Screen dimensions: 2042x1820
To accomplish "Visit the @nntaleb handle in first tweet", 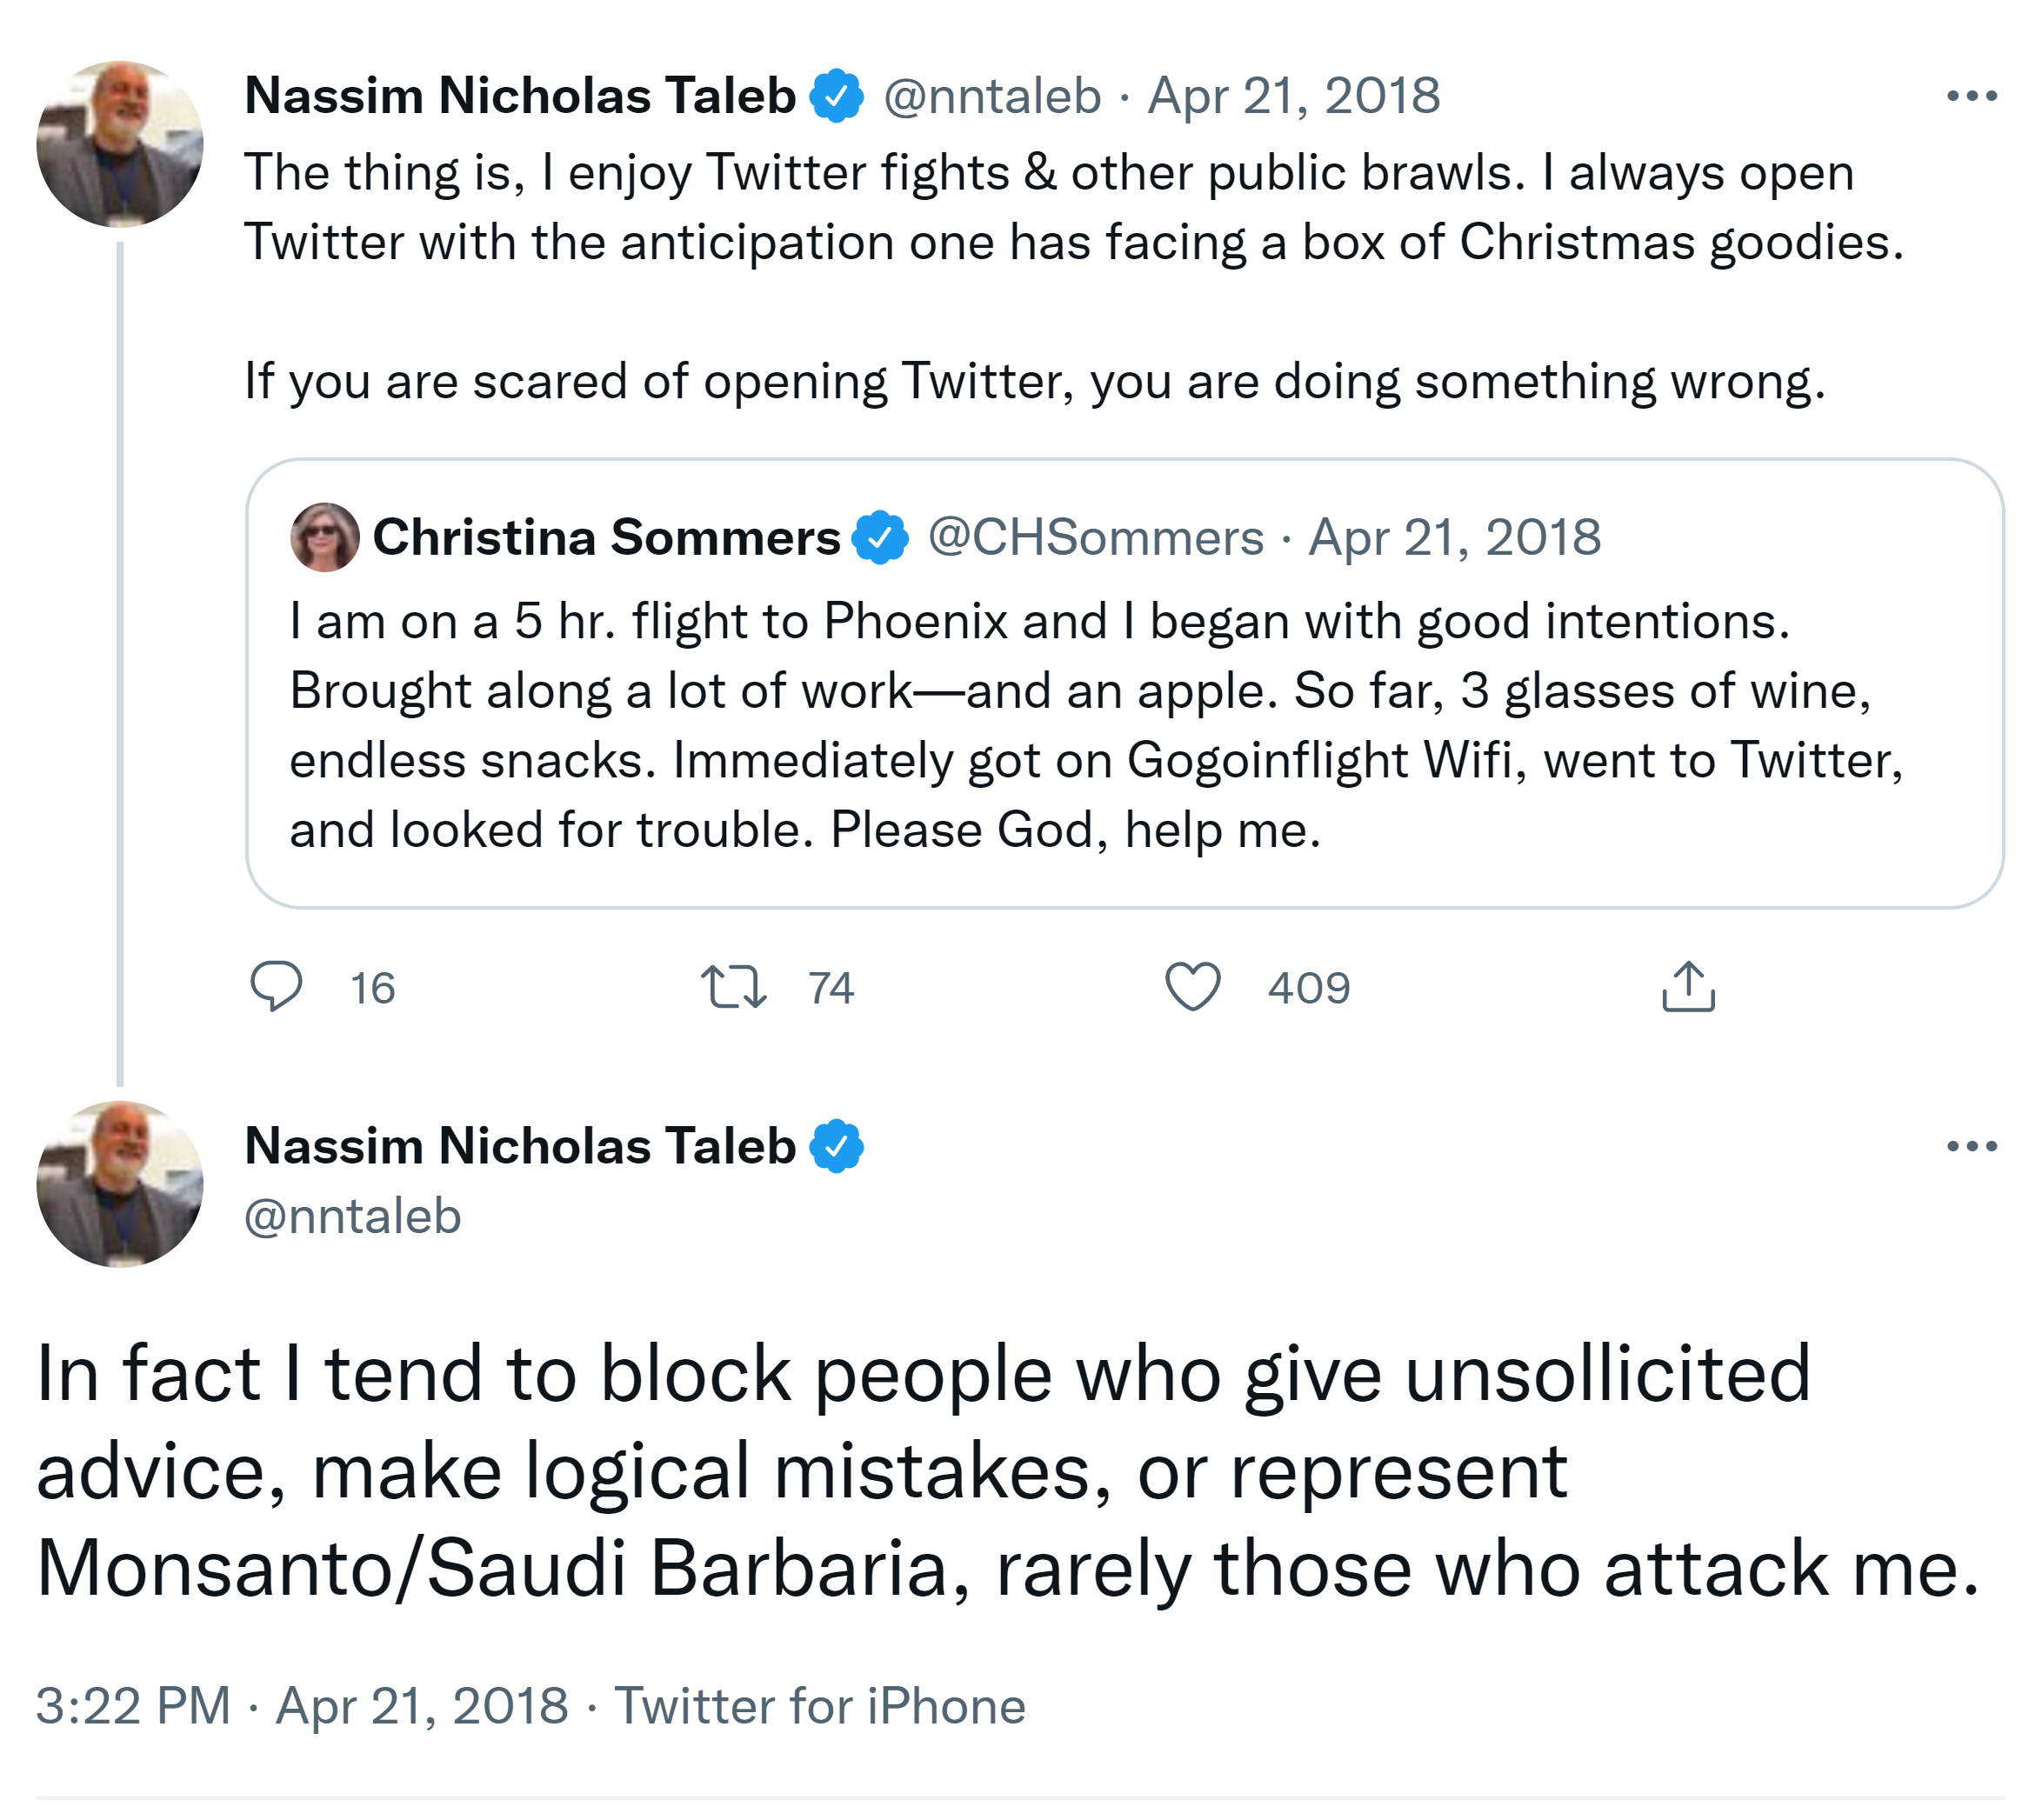I will (x=992, y=96).
